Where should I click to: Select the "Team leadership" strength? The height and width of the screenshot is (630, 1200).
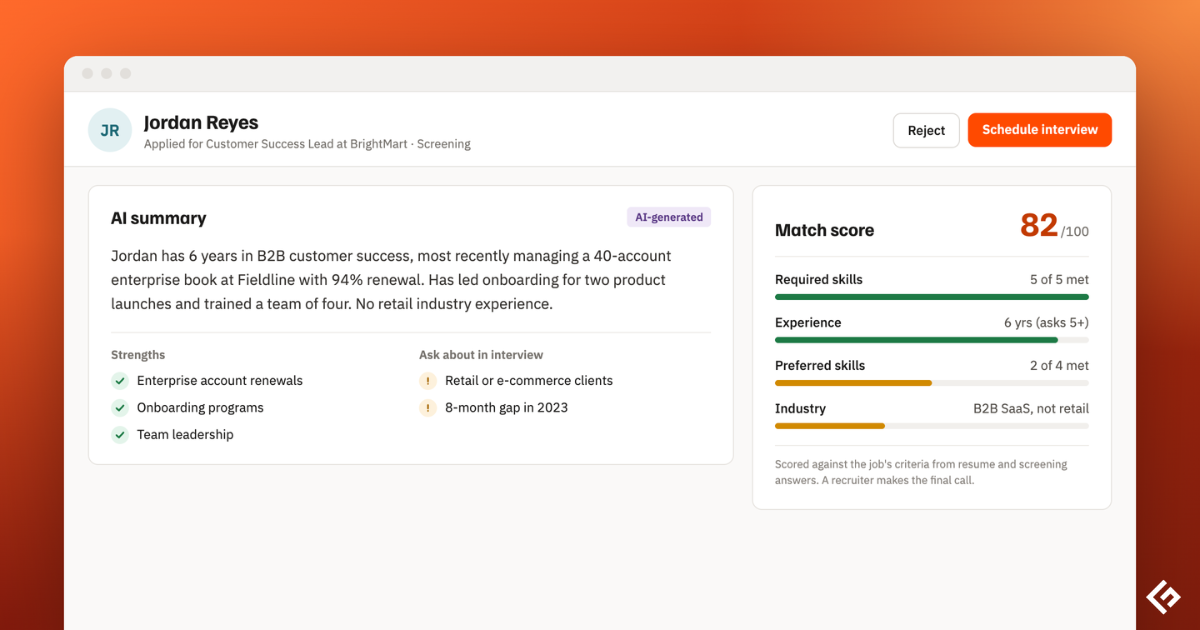click(x=185, y=435)
